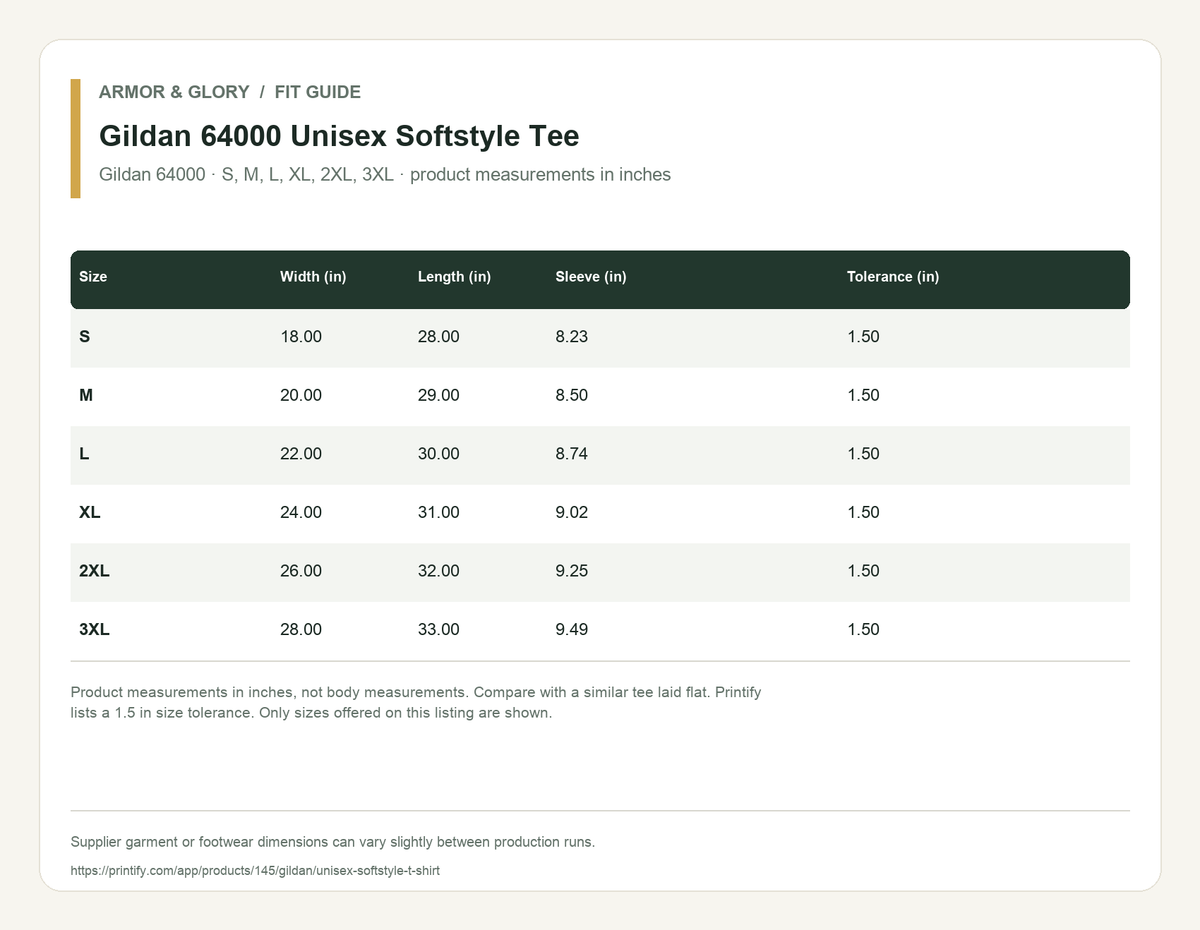This screenshot has height=930, width=1200.
Task: Select the sleeve value 9.02
Action: pyautogui.click(x=572, y=512)
